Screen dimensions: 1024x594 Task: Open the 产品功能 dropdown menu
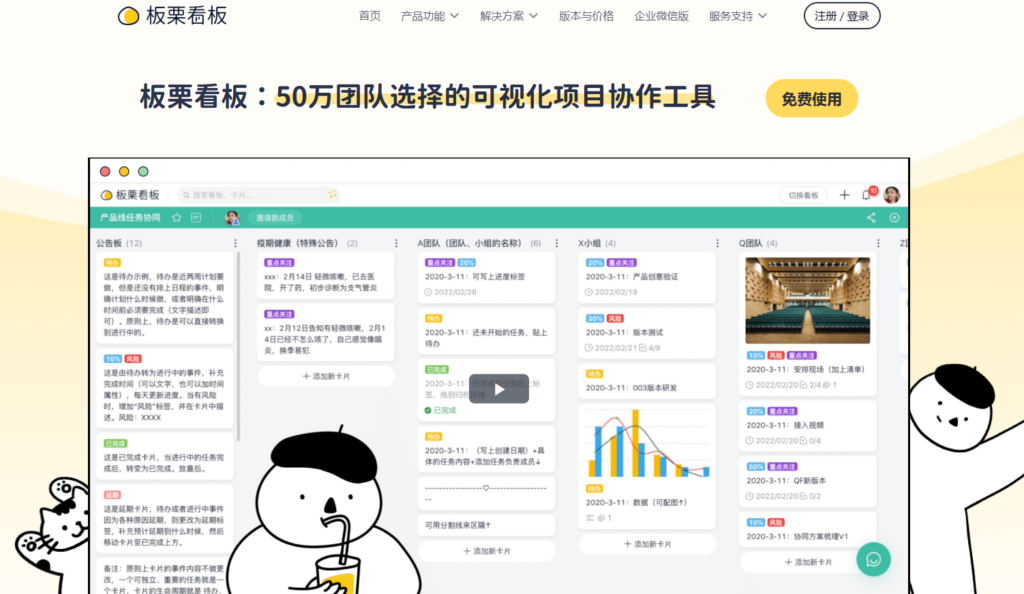coord(423,16)
